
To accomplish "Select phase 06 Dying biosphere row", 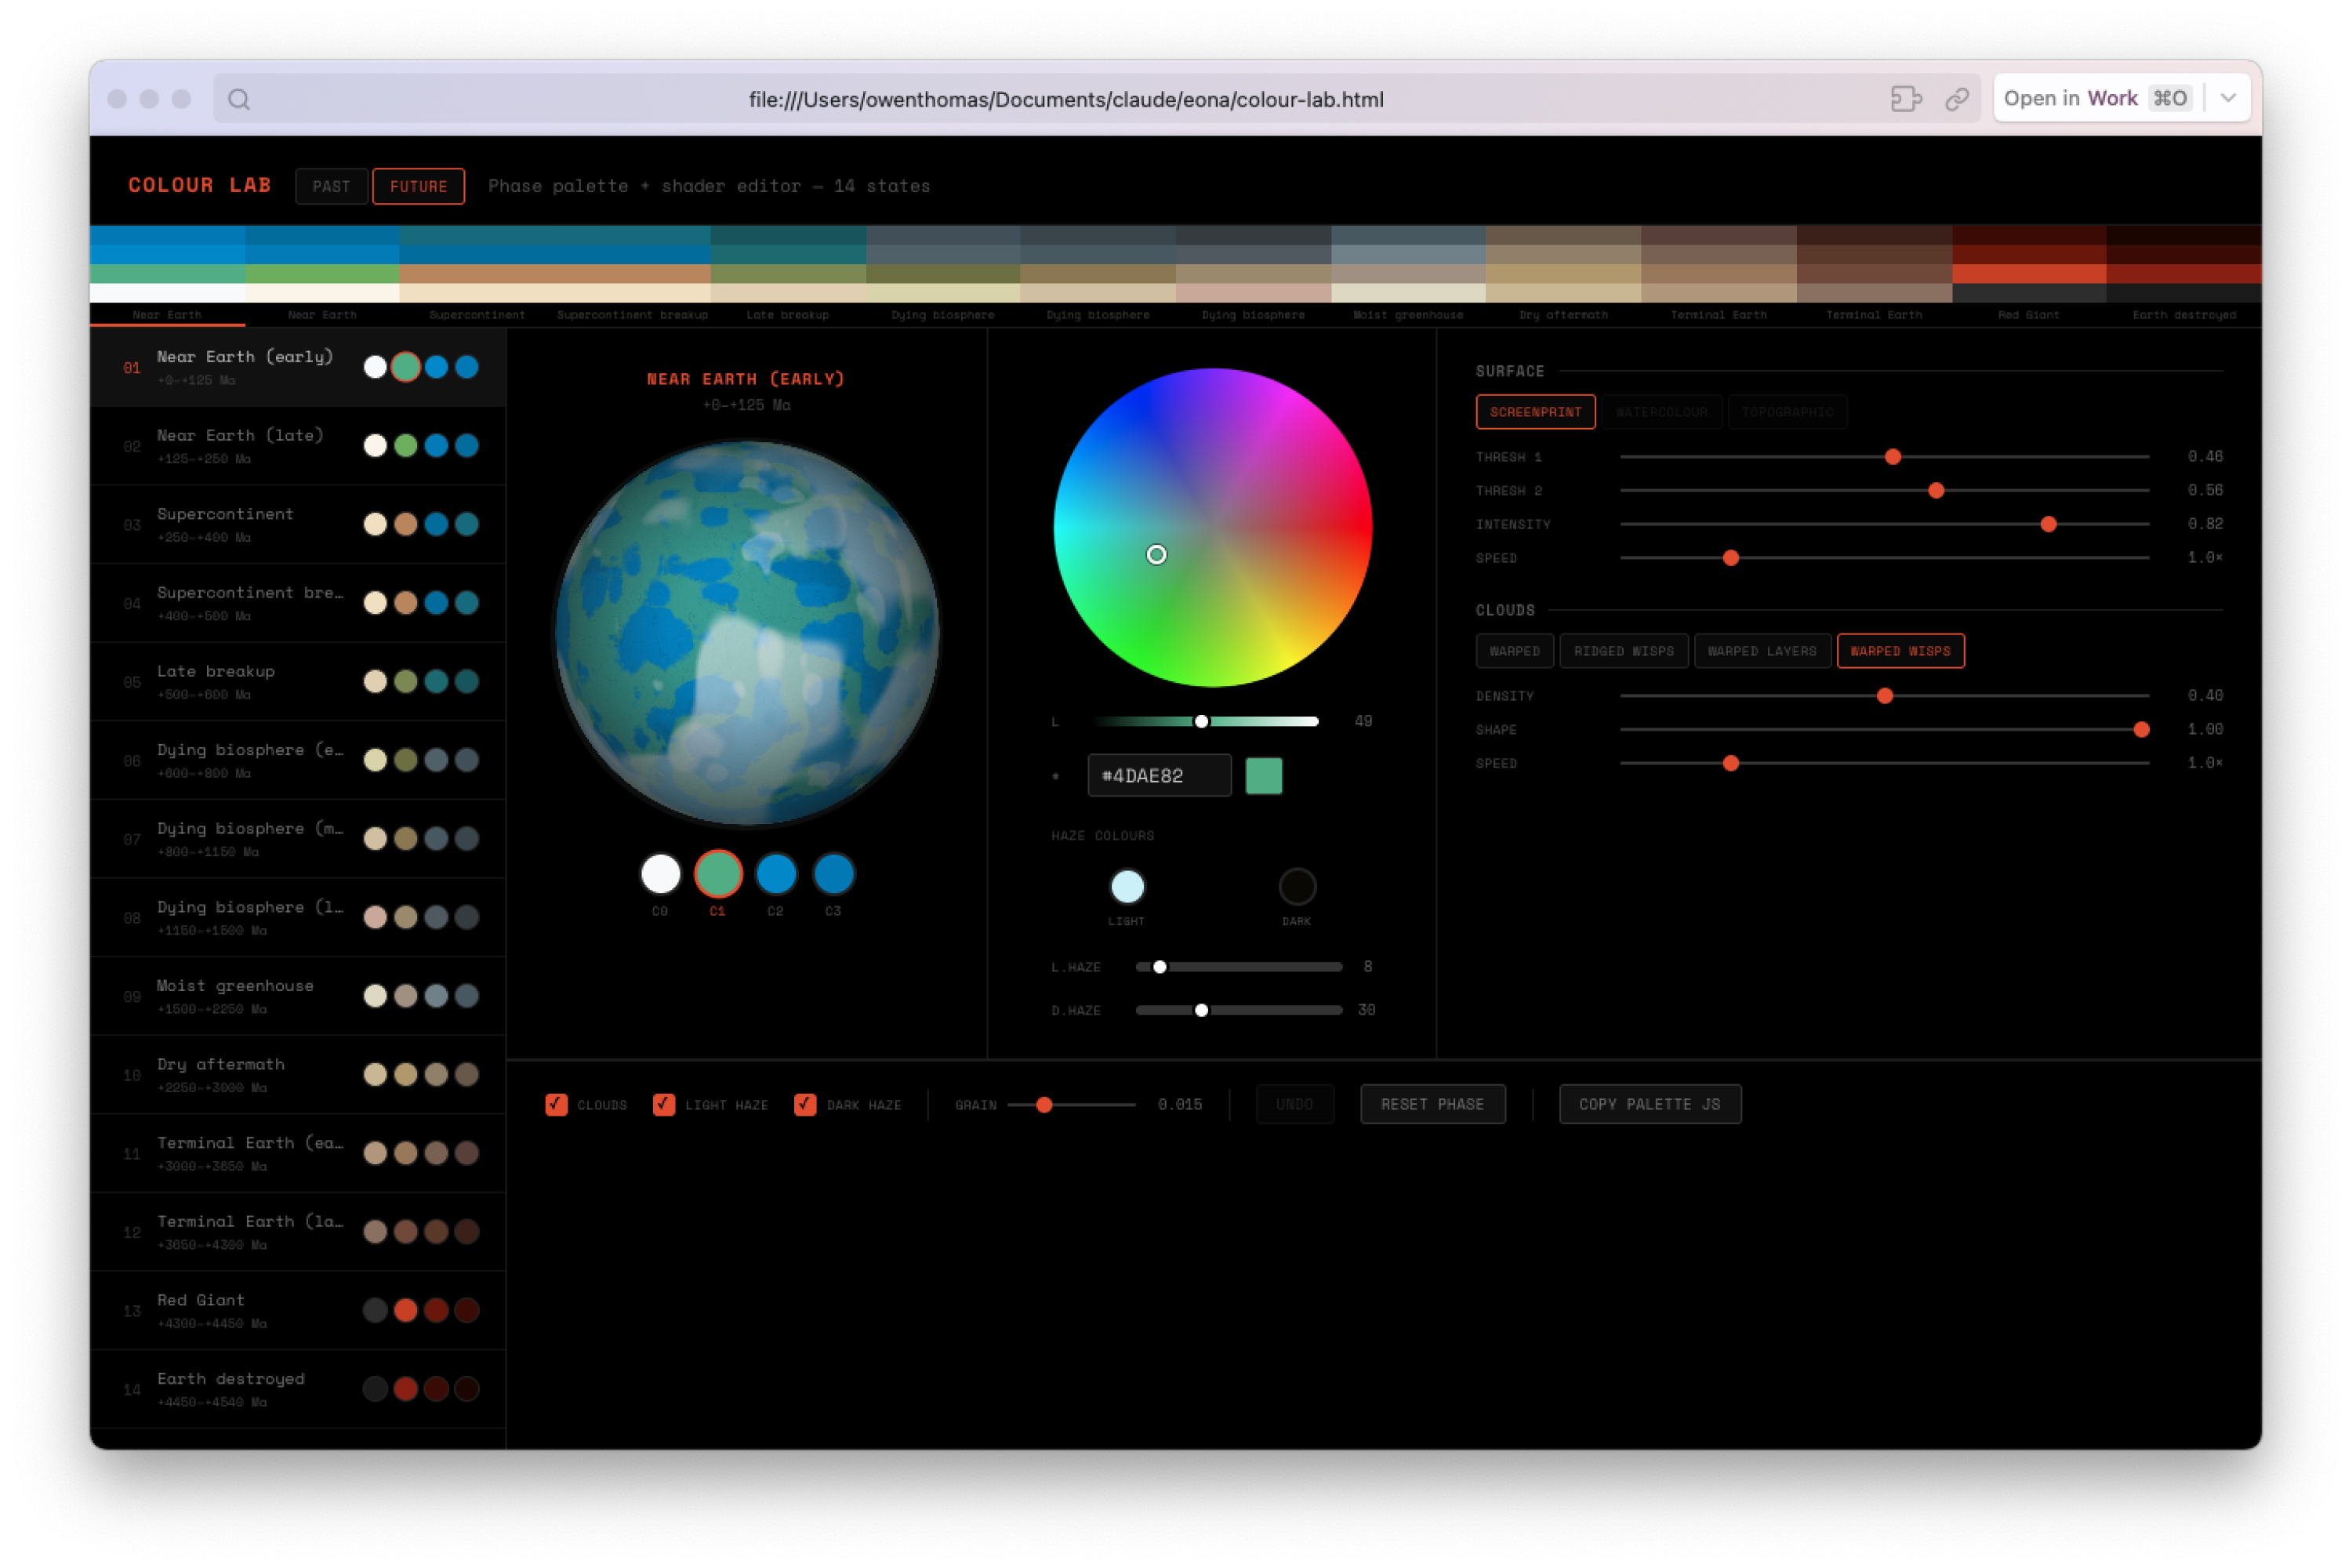I will (x=298, y=760).
